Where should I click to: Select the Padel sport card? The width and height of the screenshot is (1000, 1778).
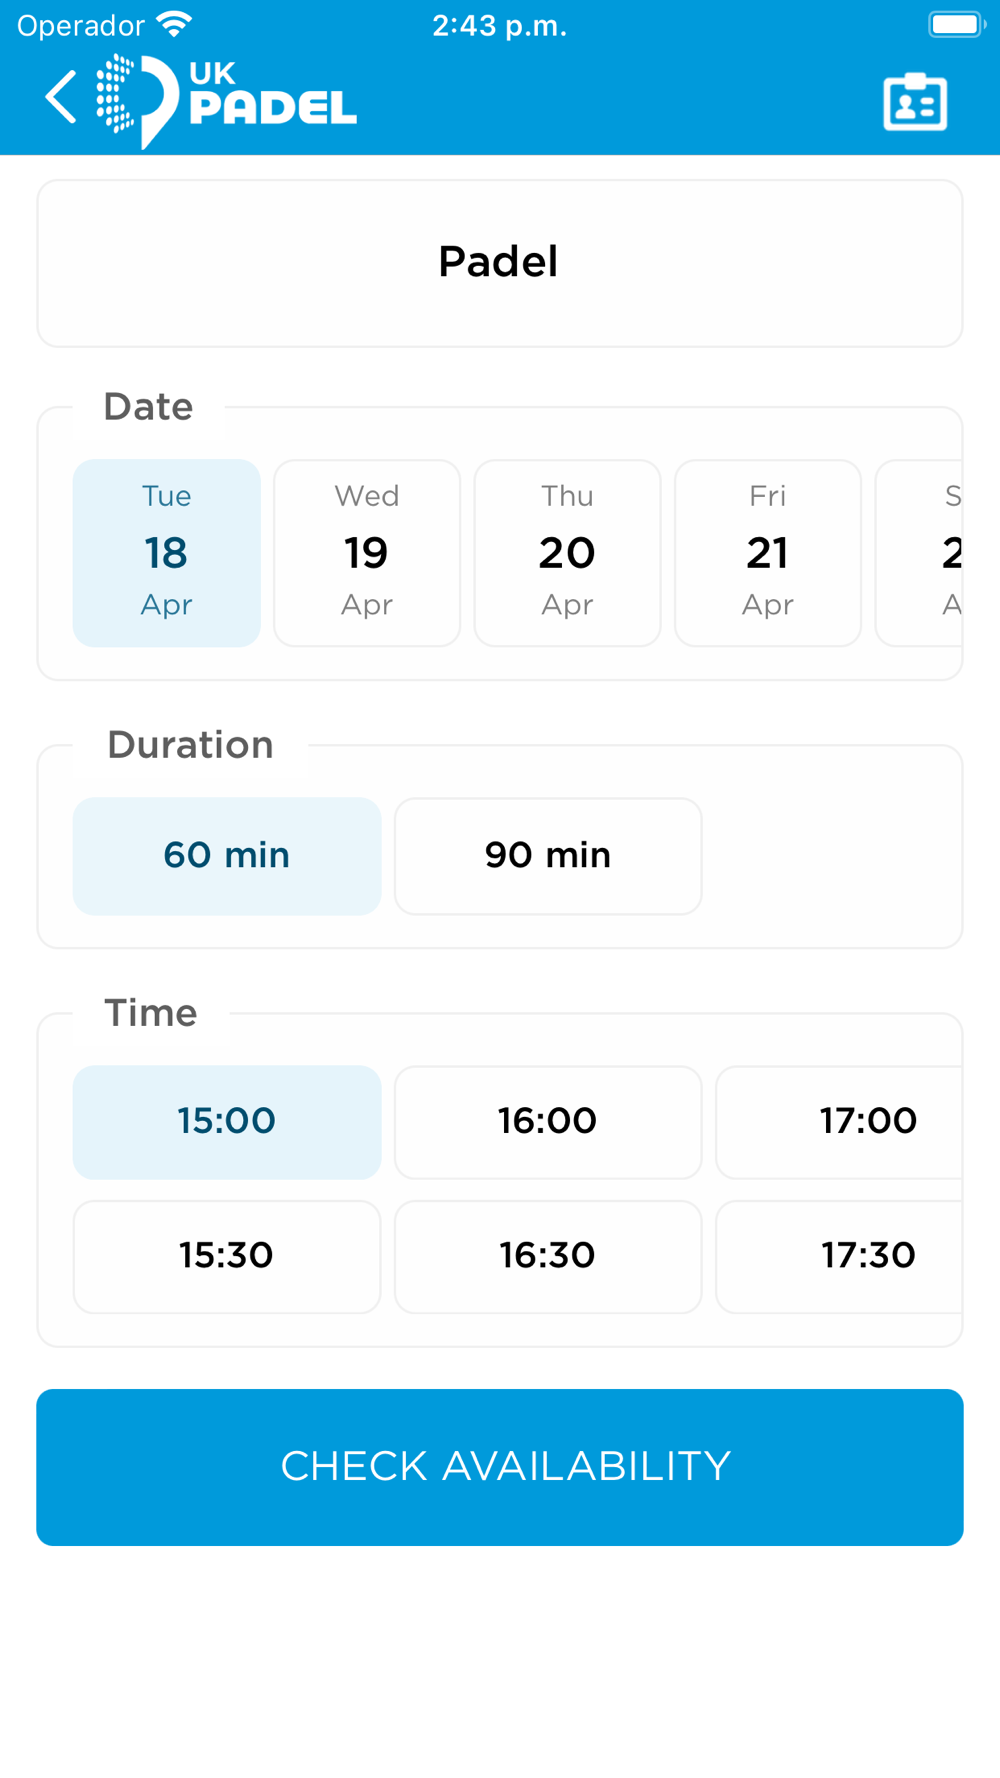(499, 263)
